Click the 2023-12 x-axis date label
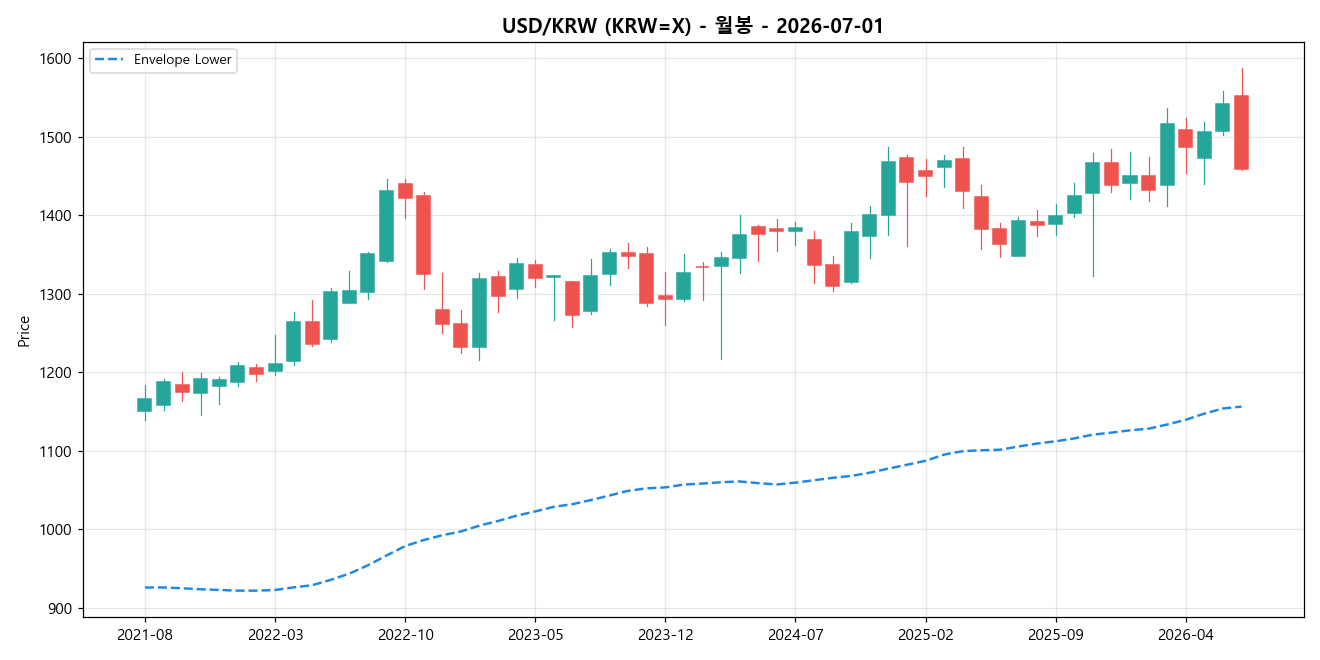Viewport: 1320px width, 660px height. tap(665, 634)
